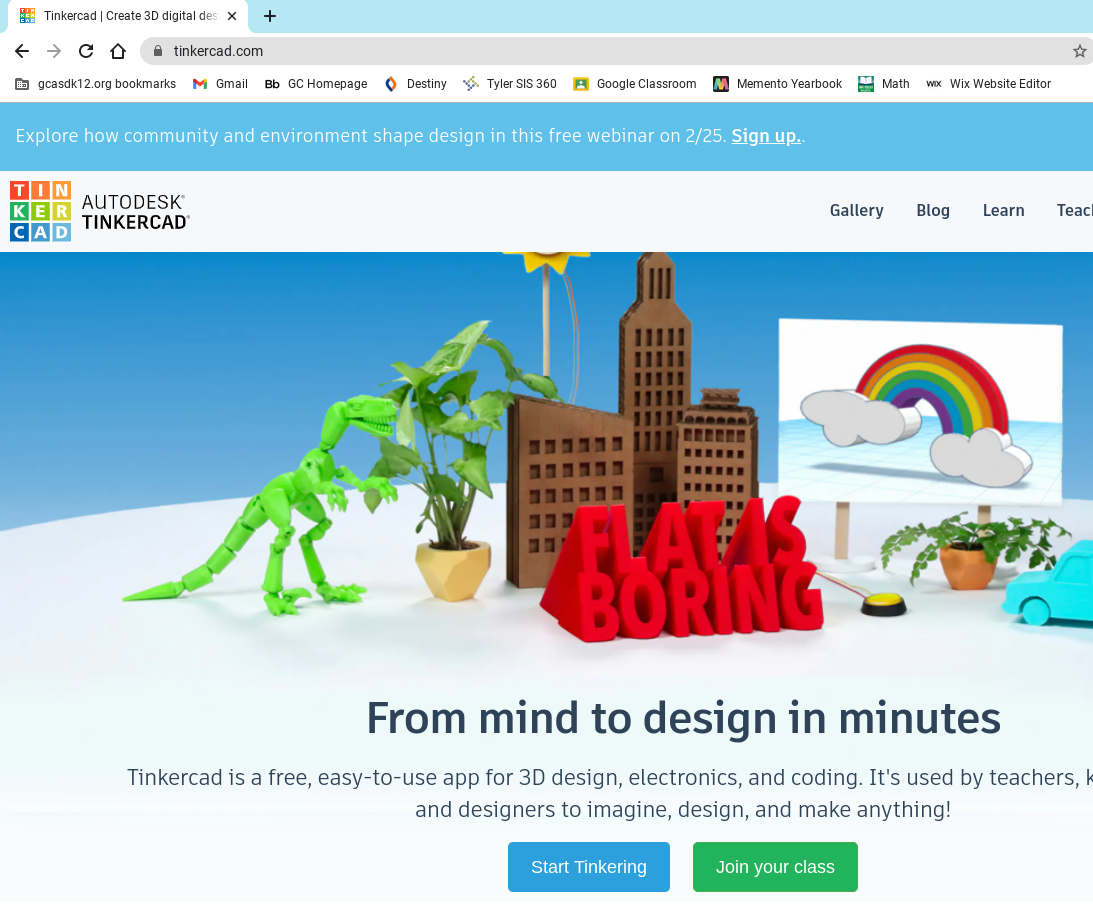Click the browser home icon
The width and height of the screenshot is (1093, 910).
[118, 50]
